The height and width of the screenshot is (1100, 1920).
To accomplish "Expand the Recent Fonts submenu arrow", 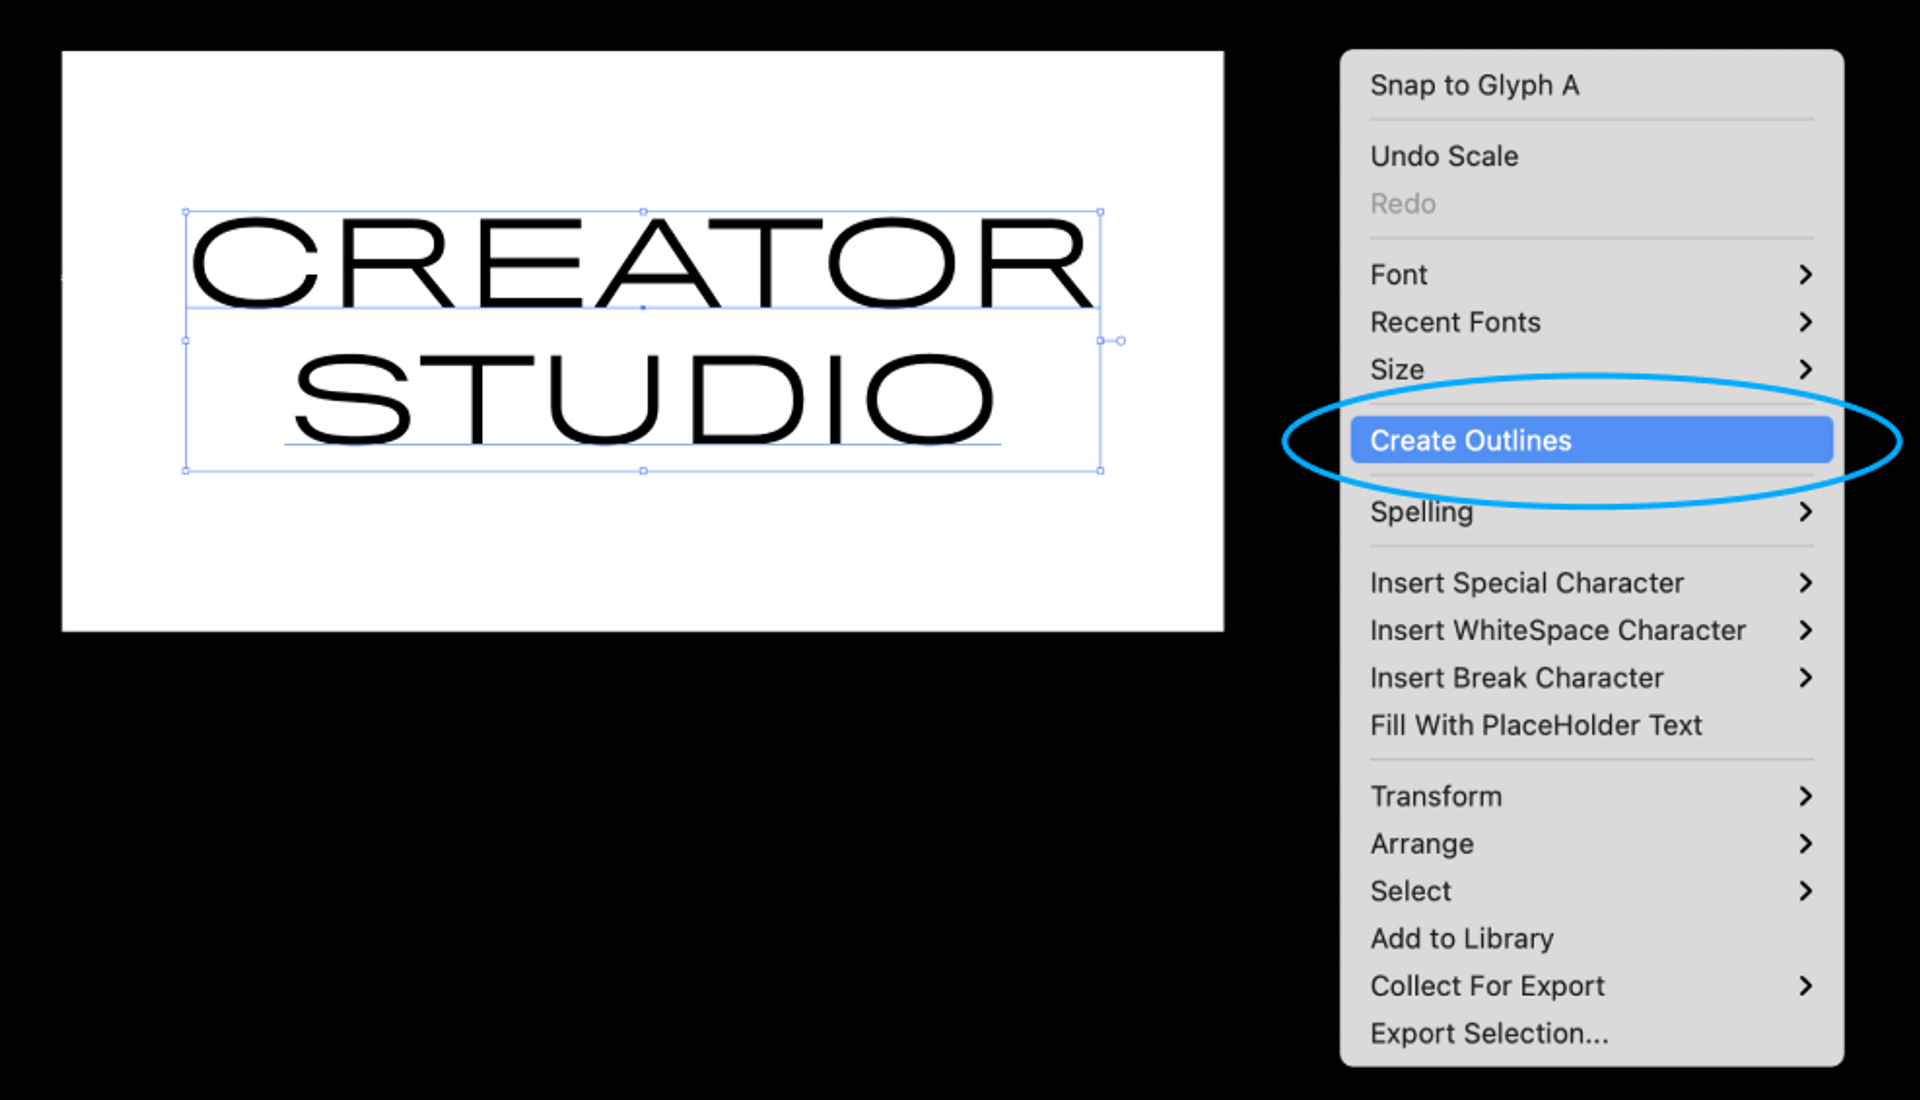I will click(x=1805, y=322).
